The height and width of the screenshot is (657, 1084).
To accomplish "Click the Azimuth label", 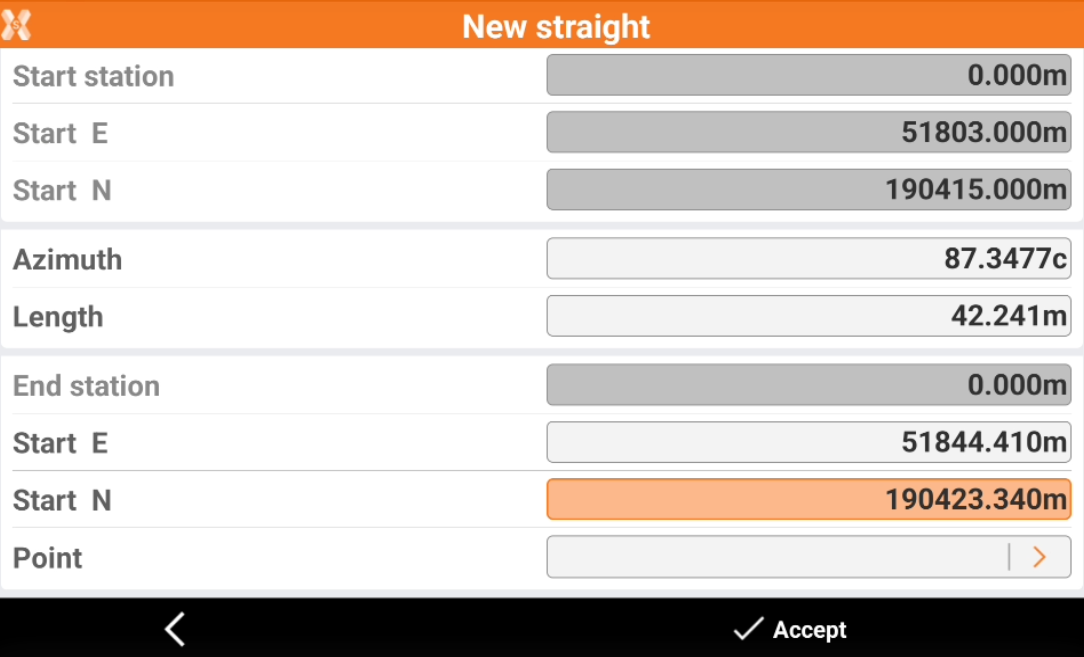I will click(67, 260).
